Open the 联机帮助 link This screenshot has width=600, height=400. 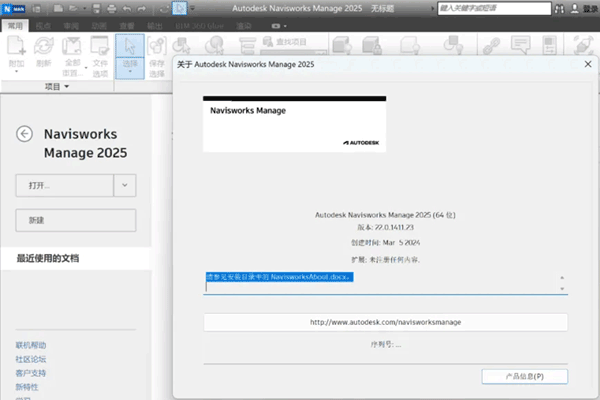31,345
